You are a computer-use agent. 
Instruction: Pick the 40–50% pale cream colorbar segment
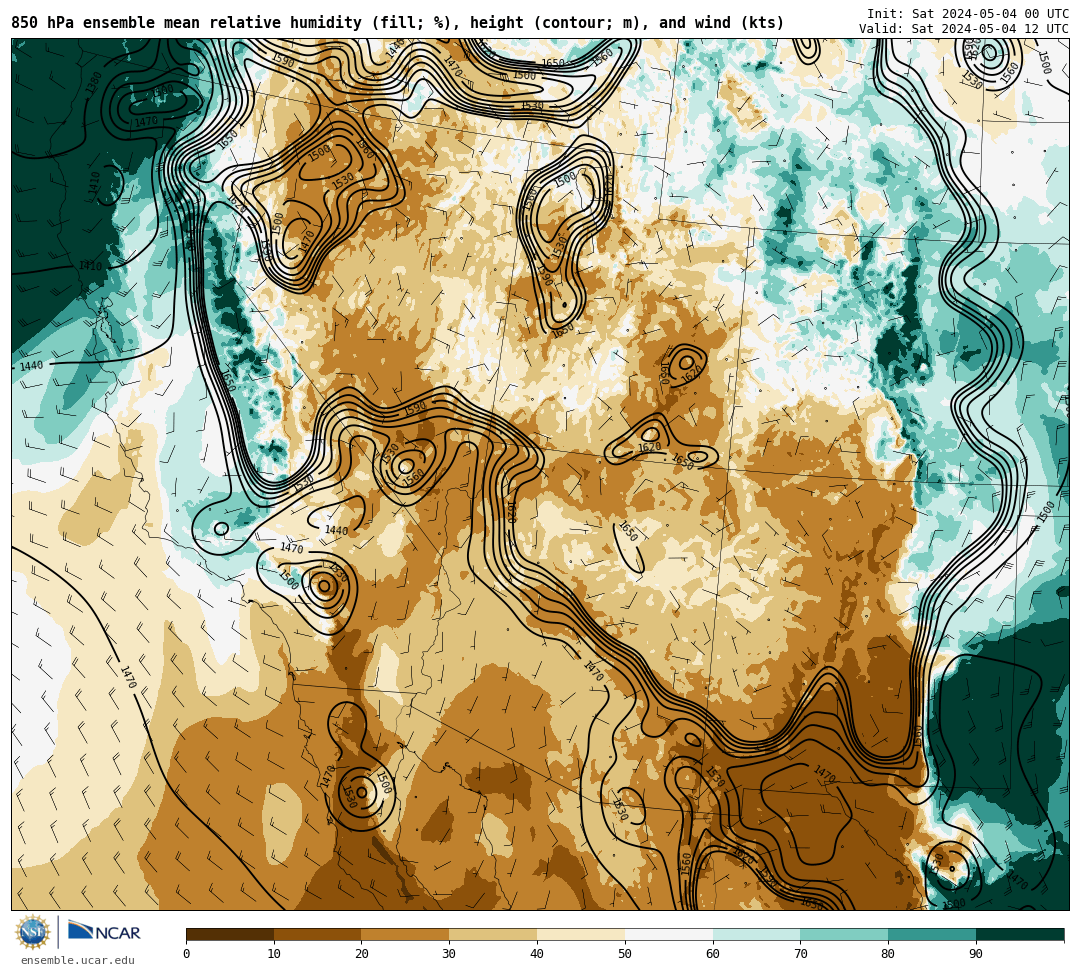tap(581, 934)
